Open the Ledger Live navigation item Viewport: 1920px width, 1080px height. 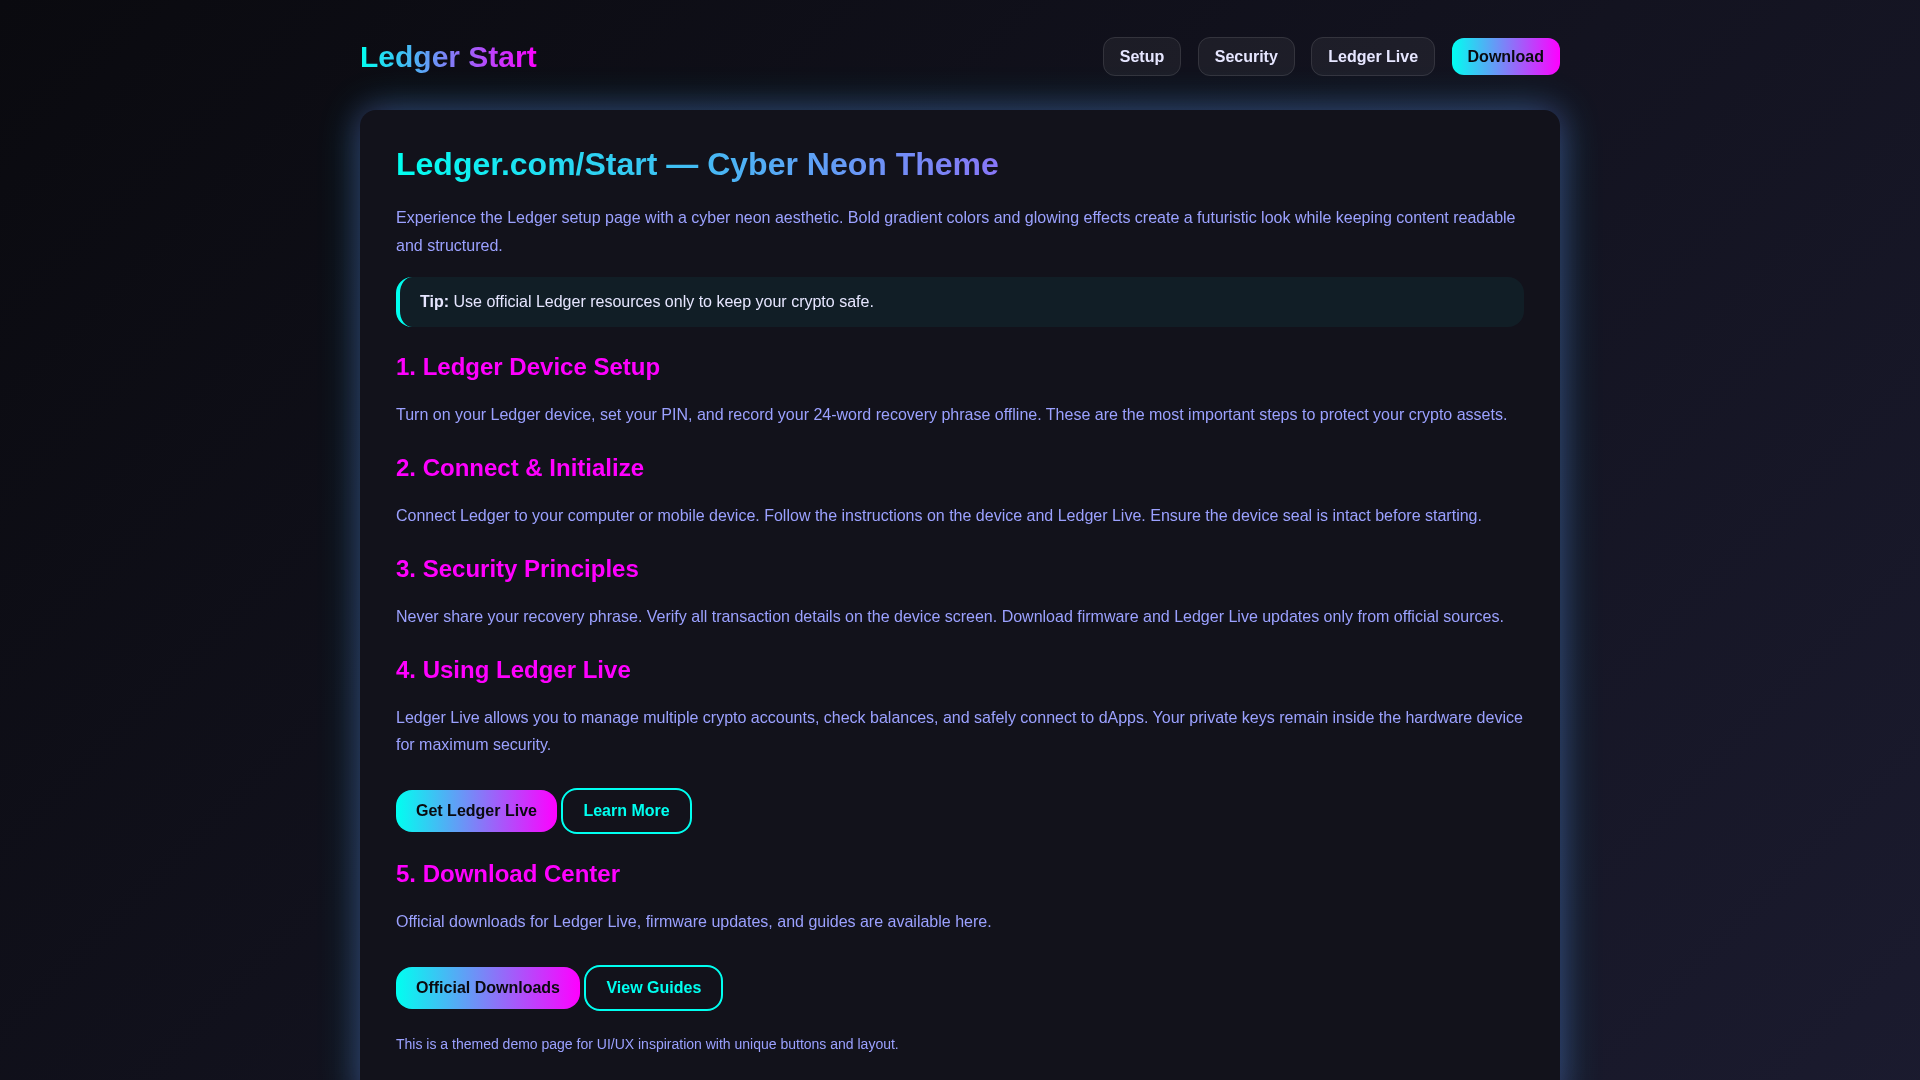point(1372,56)
